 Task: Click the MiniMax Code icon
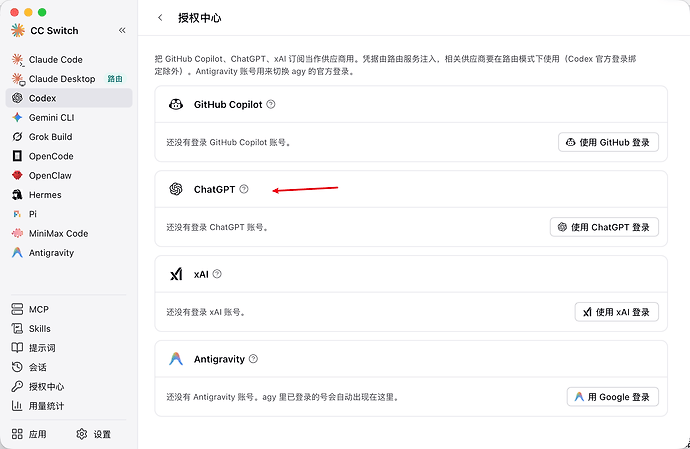coord(17,233)
